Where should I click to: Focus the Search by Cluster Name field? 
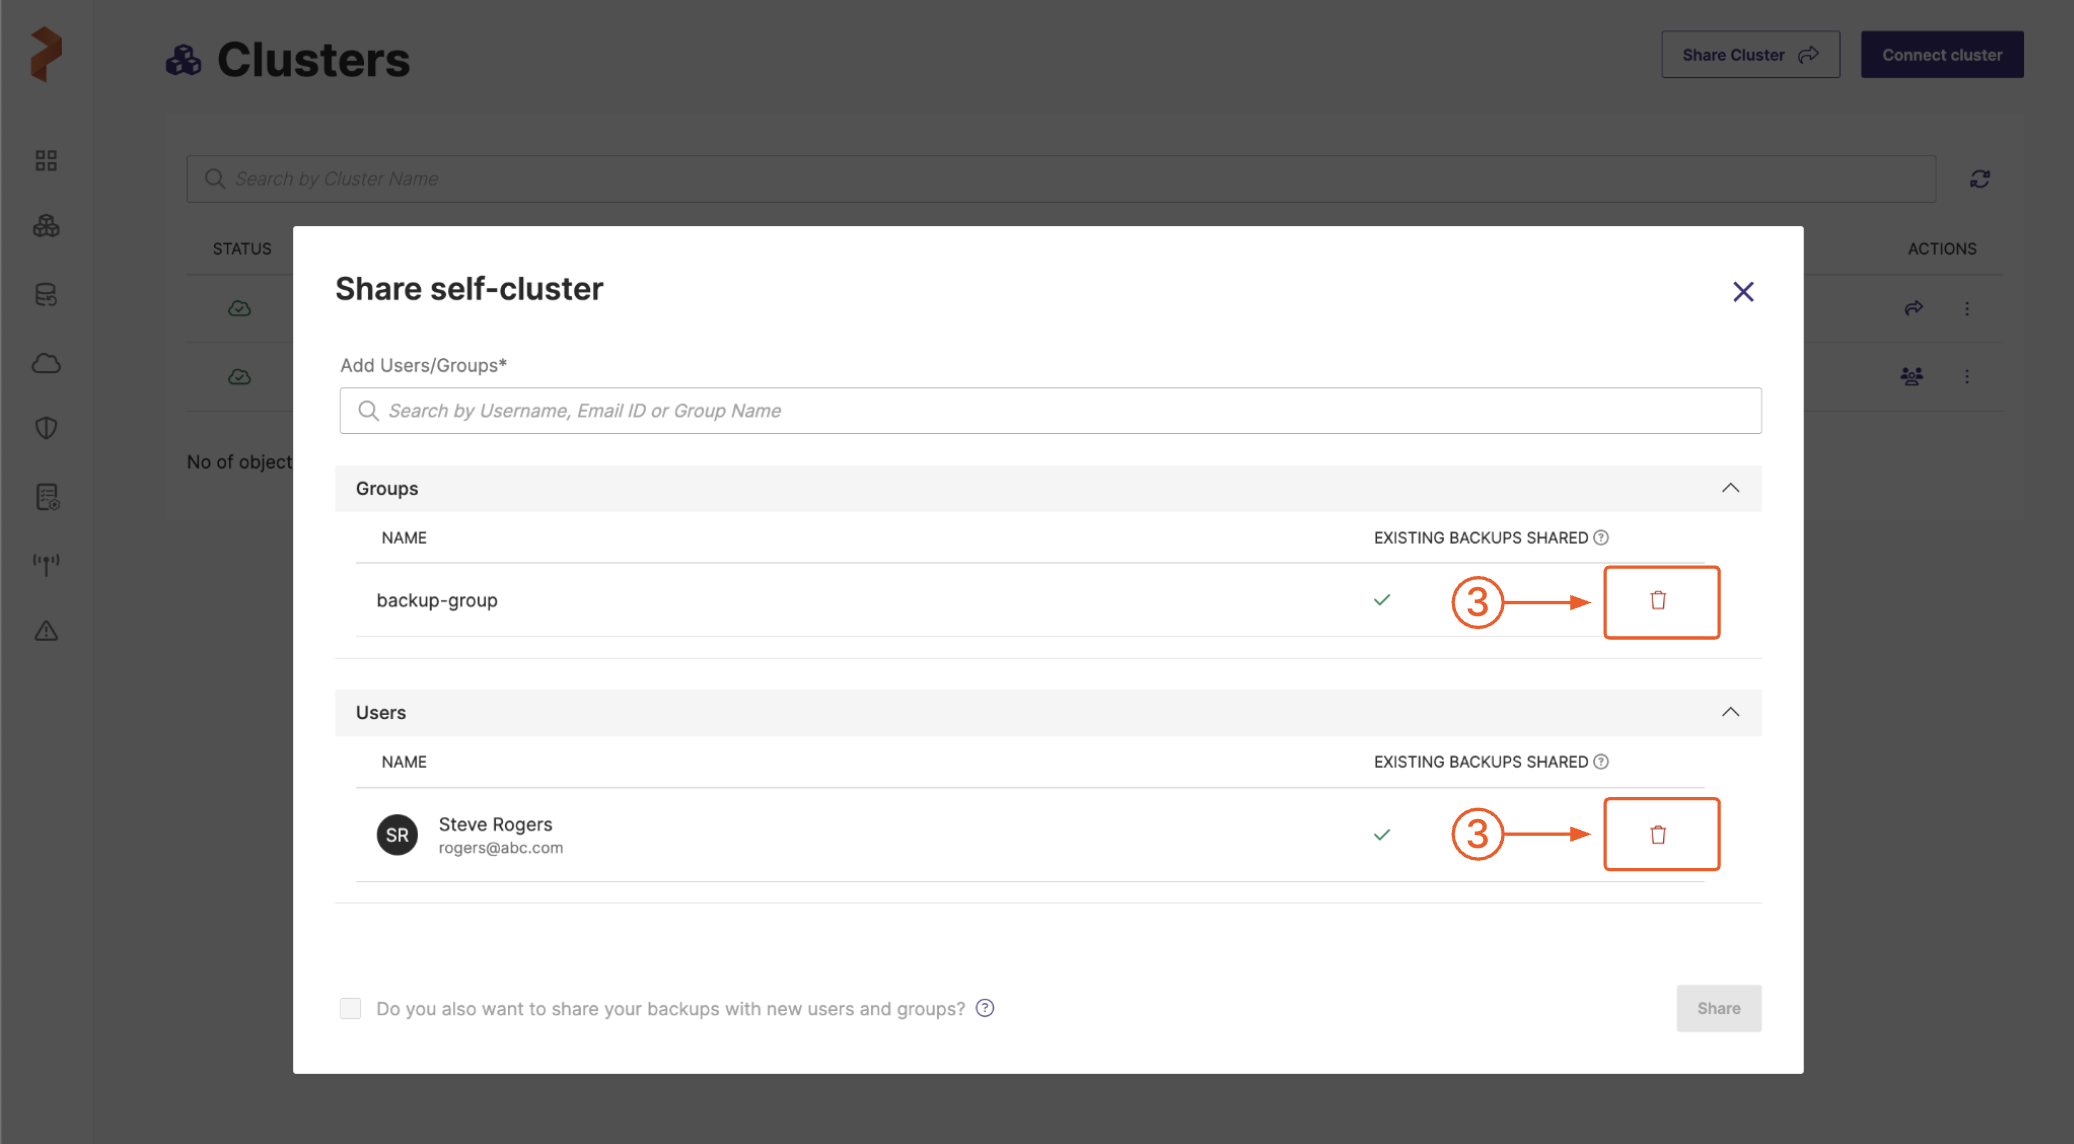[1061, 179]
